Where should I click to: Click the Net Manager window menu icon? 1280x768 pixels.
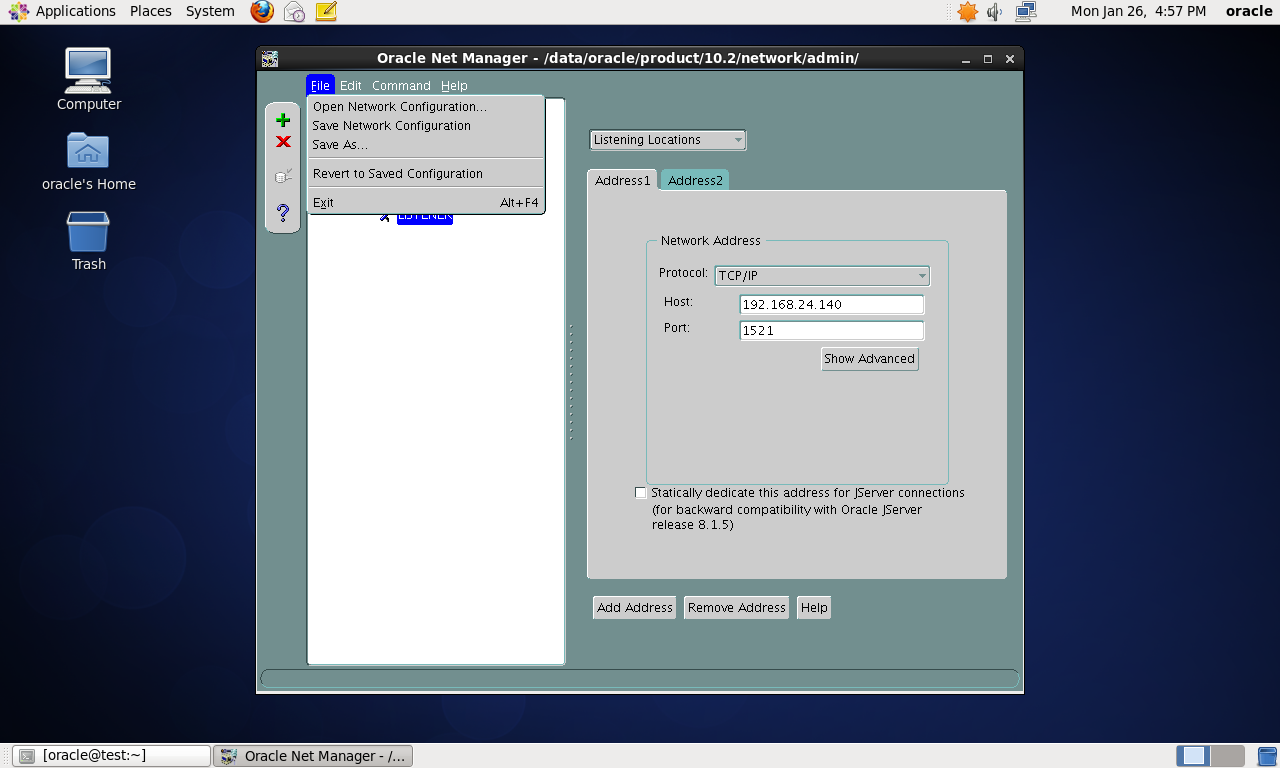click(270, 58)
